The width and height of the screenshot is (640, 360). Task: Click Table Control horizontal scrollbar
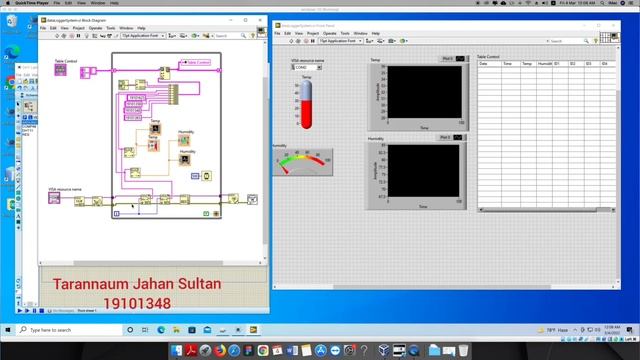(x=547, y=210)
